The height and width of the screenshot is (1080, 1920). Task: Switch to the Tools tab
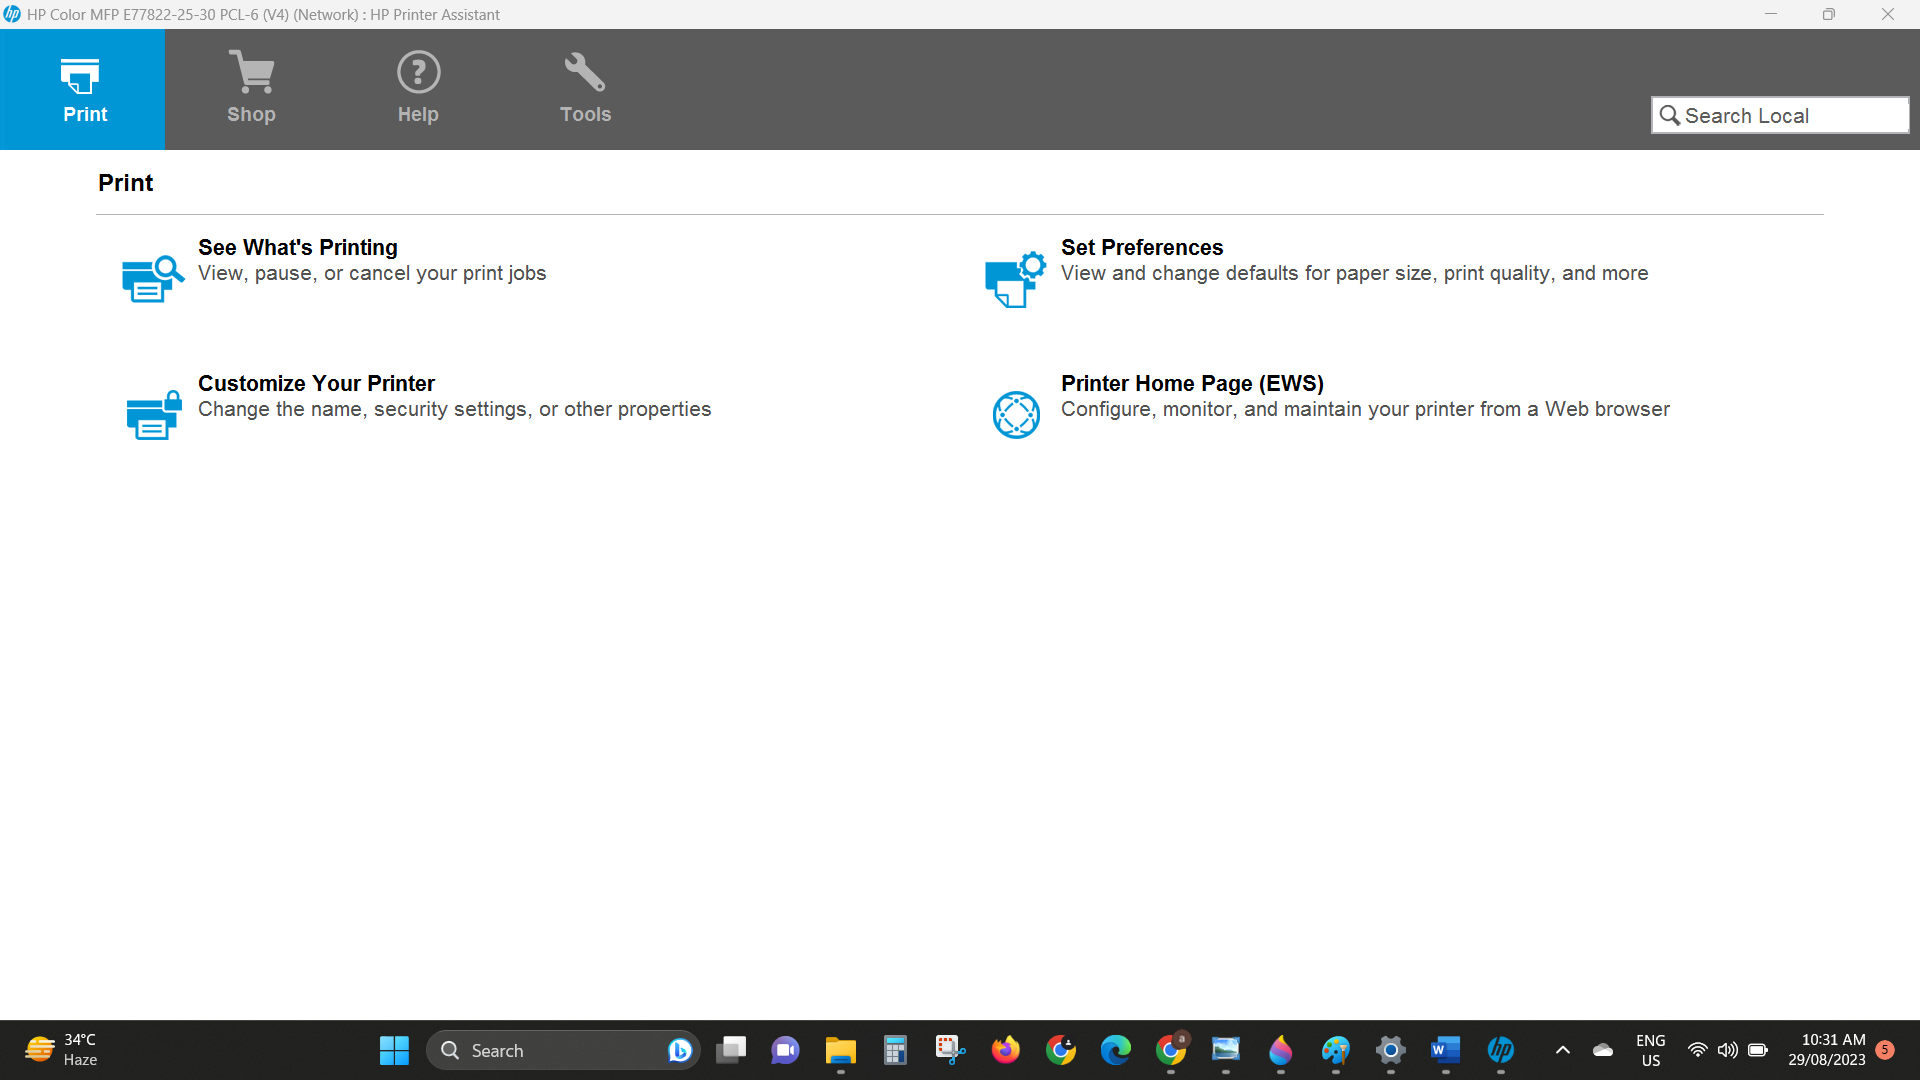tap(585, 89)
